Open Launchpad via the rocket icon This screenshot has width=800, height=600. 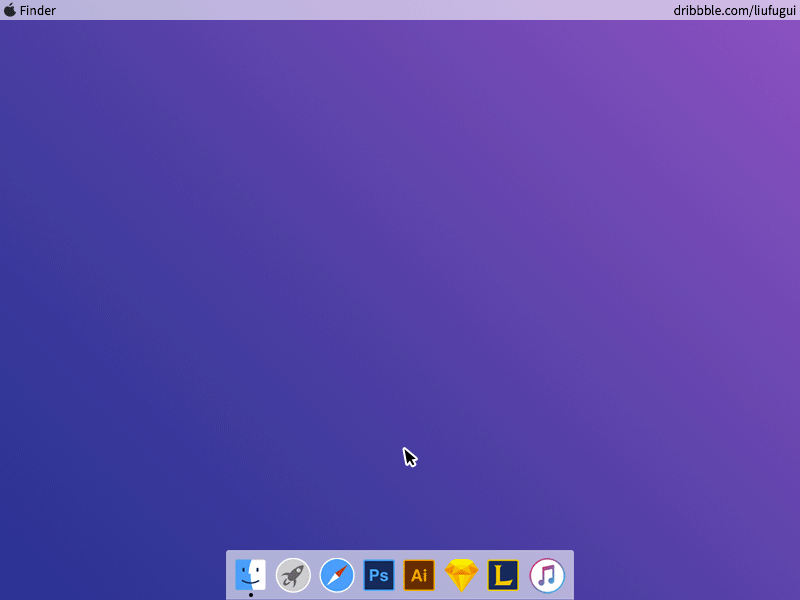(293, 575)
